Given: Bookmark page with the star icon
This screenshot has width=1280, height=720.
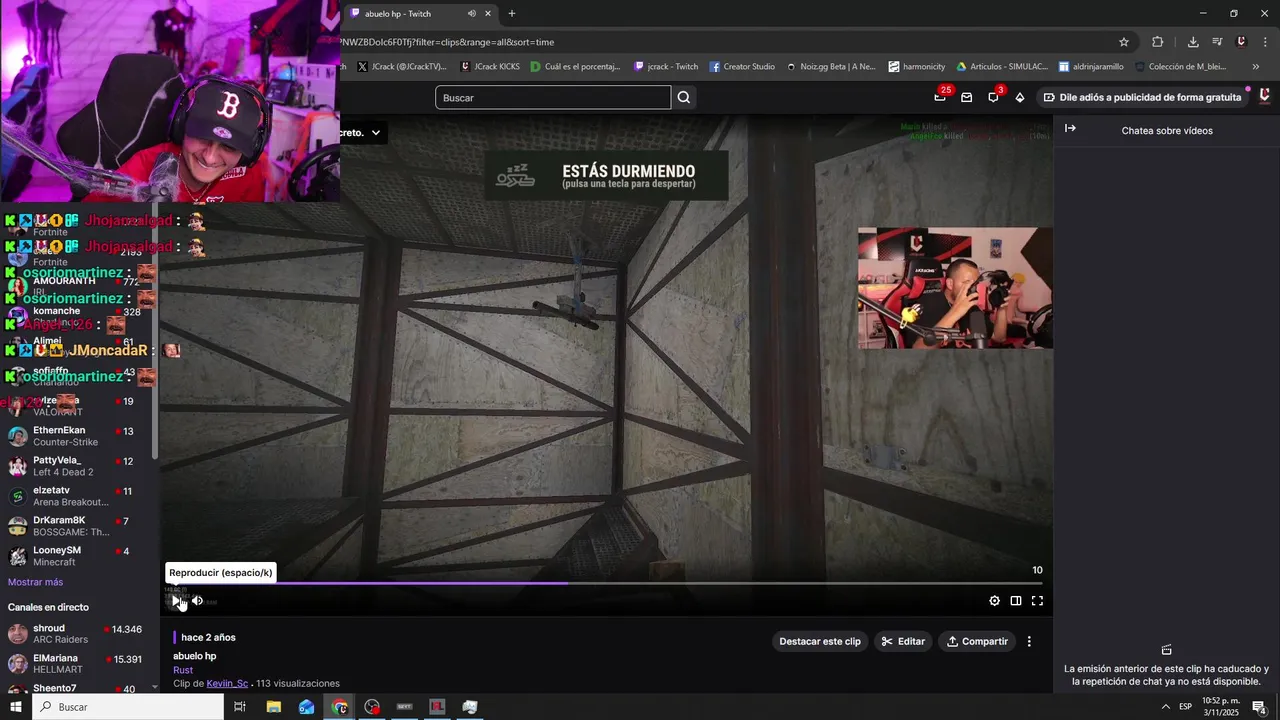Looking at the screenshot, I should 1124,42.
